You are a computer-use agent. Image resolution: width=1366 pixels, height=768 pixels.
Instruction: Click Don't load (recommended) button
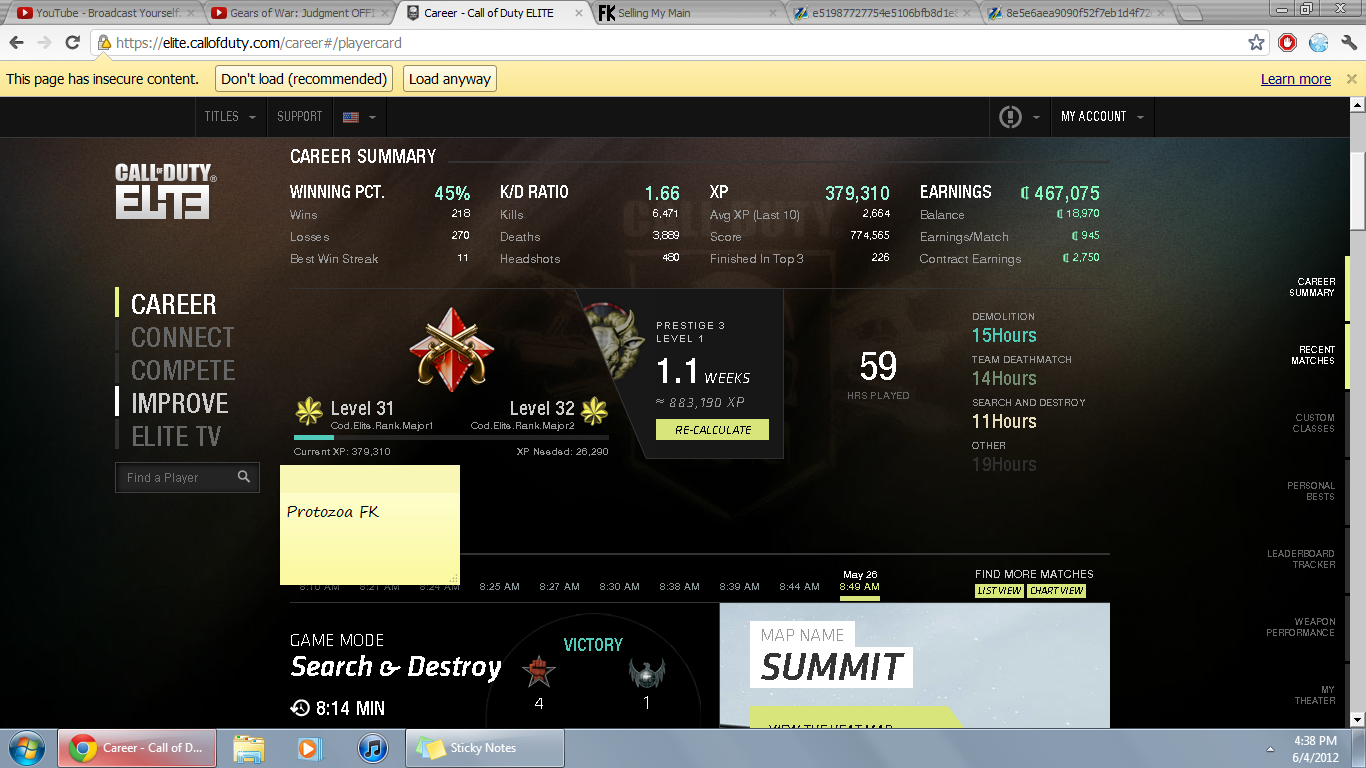[x=304, y=79]
